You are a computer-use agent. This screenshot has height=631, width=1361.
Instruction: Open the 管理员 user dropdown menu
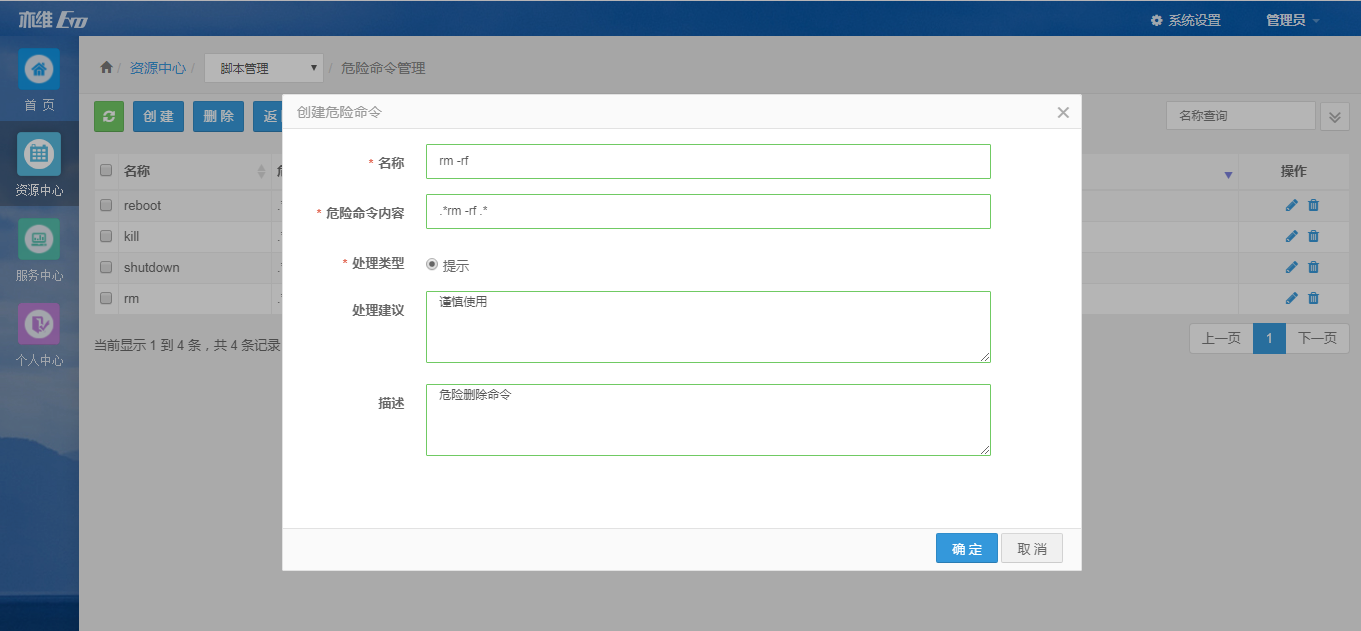click(1292, 20)
